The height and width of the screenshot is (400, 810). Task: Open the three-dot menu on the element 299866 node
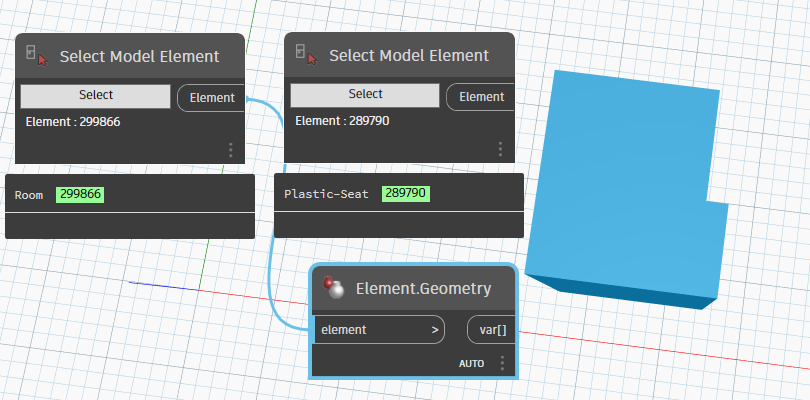[231, 150]
